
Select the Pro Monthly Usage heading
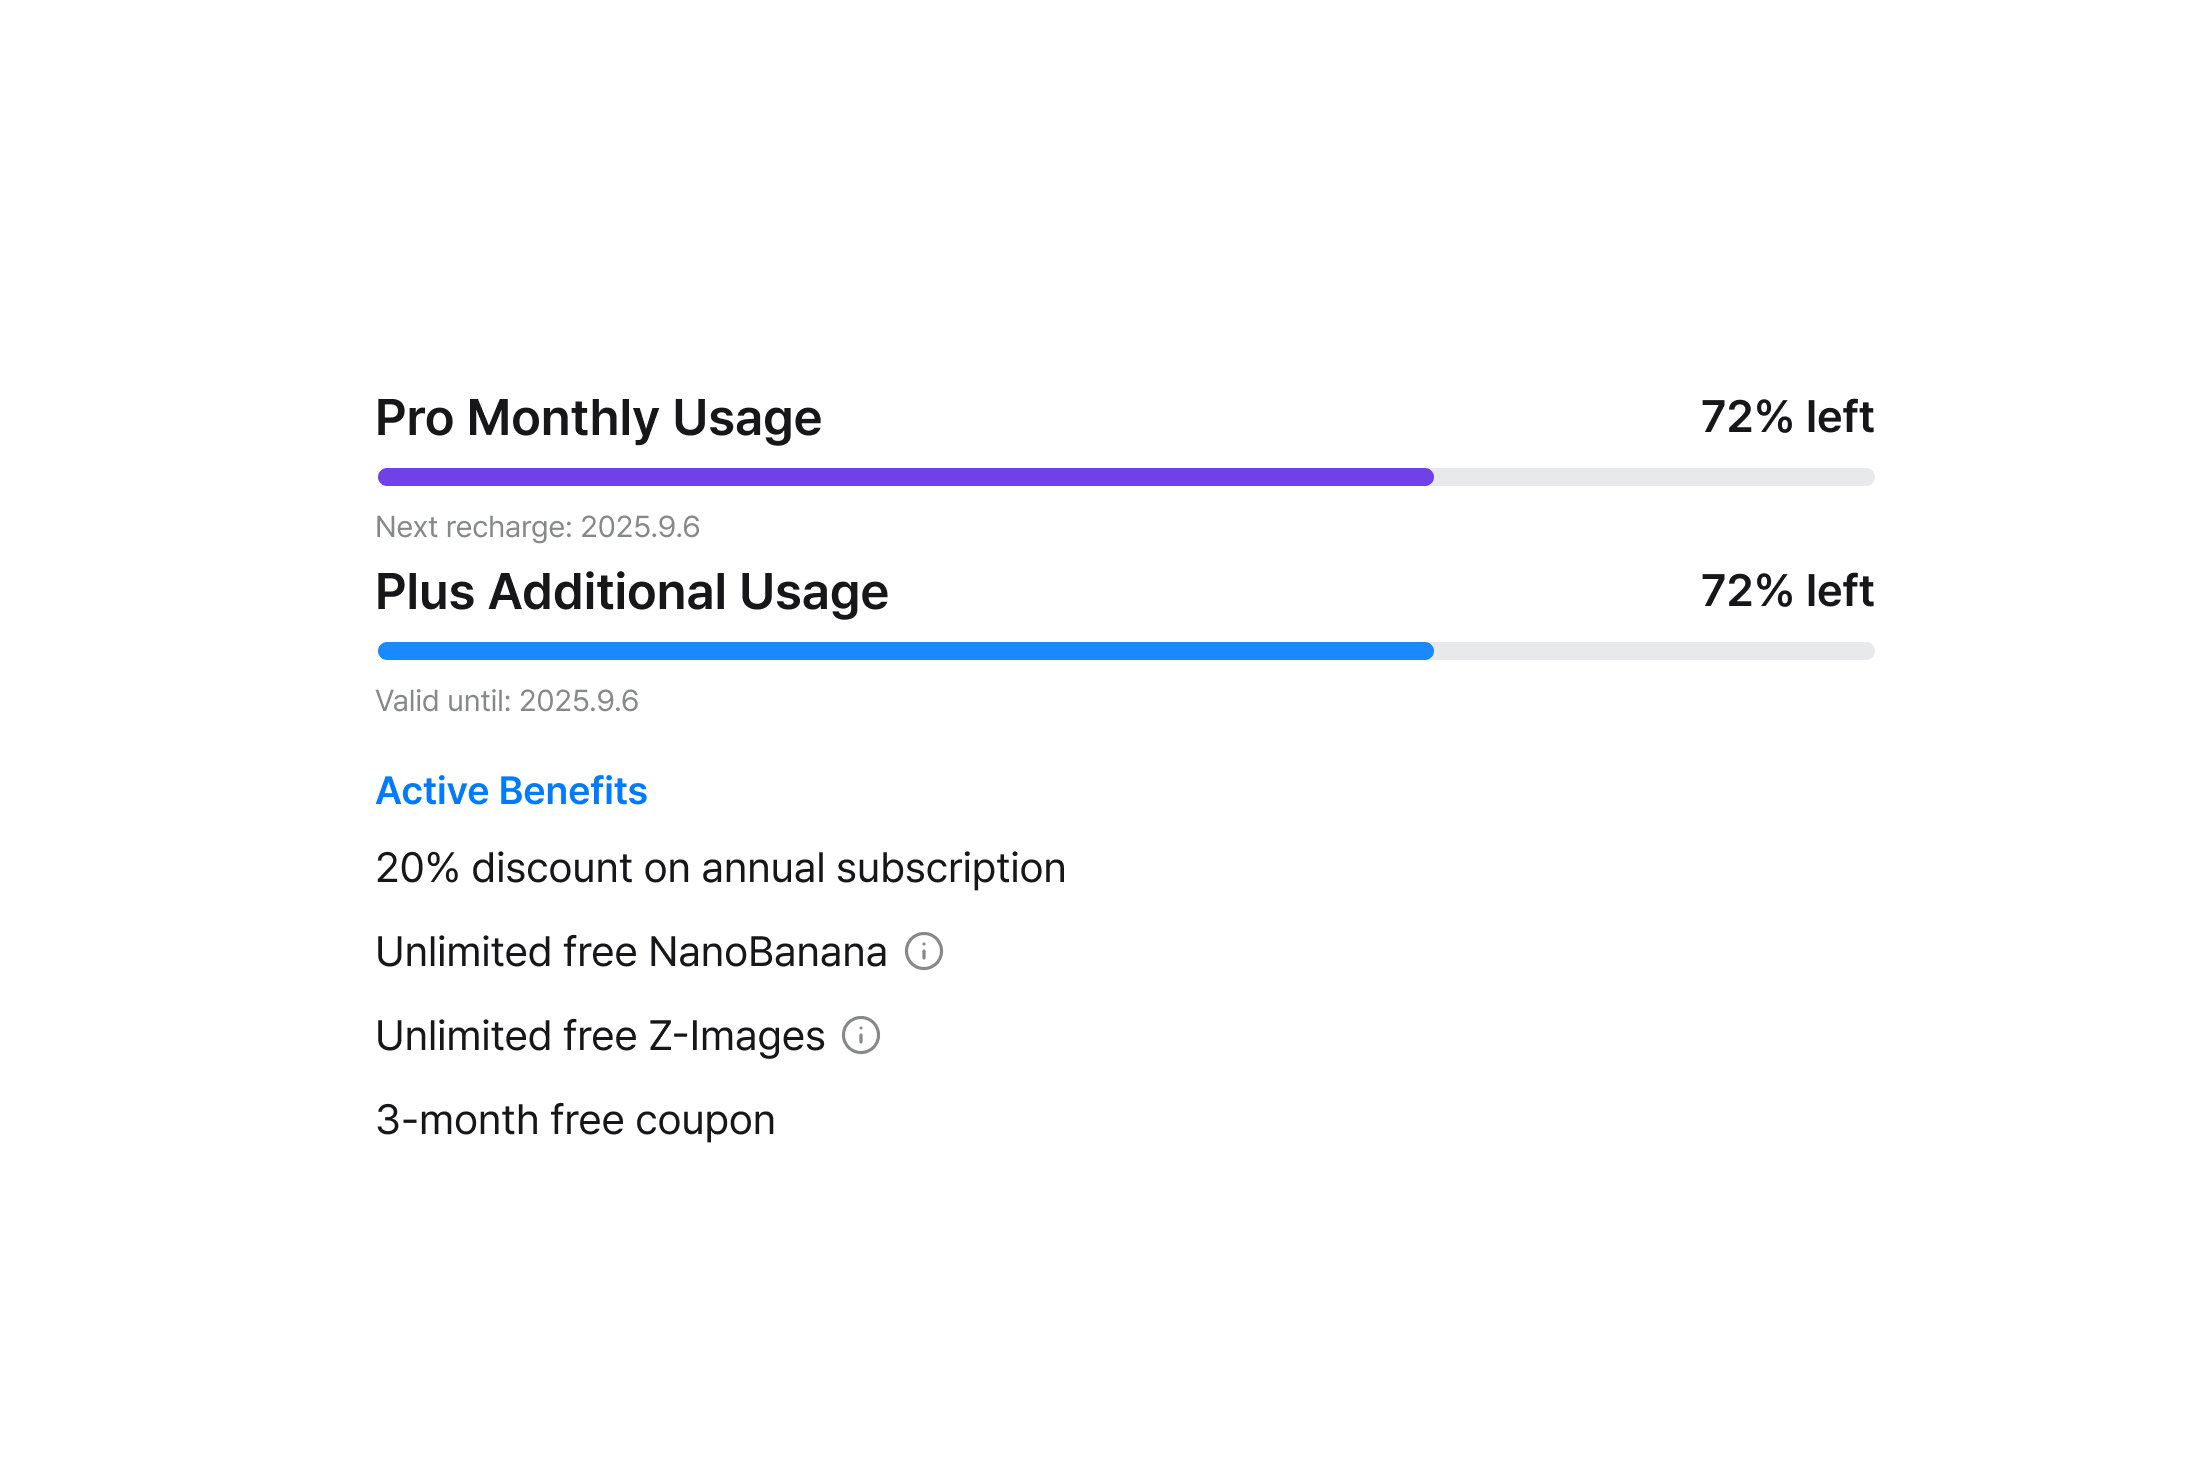[x=598, y=417]
